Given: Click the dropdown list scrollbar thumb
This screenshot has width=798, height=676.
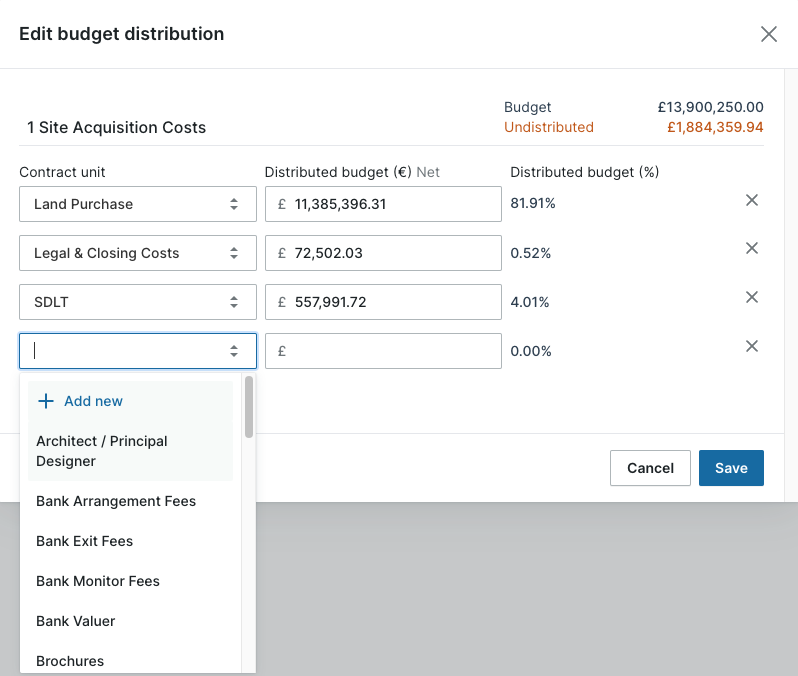Looking at the screenshot, I should (249, 407).
